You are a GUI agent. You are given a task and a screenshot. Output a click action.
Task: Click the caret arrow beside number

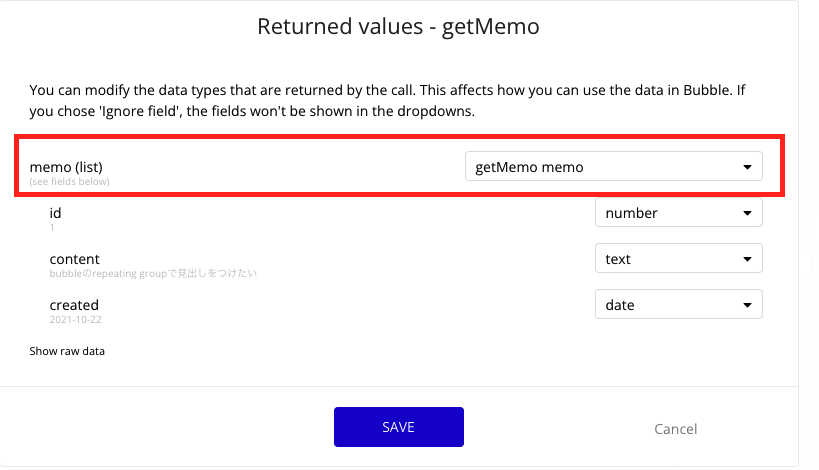point(747,213)
